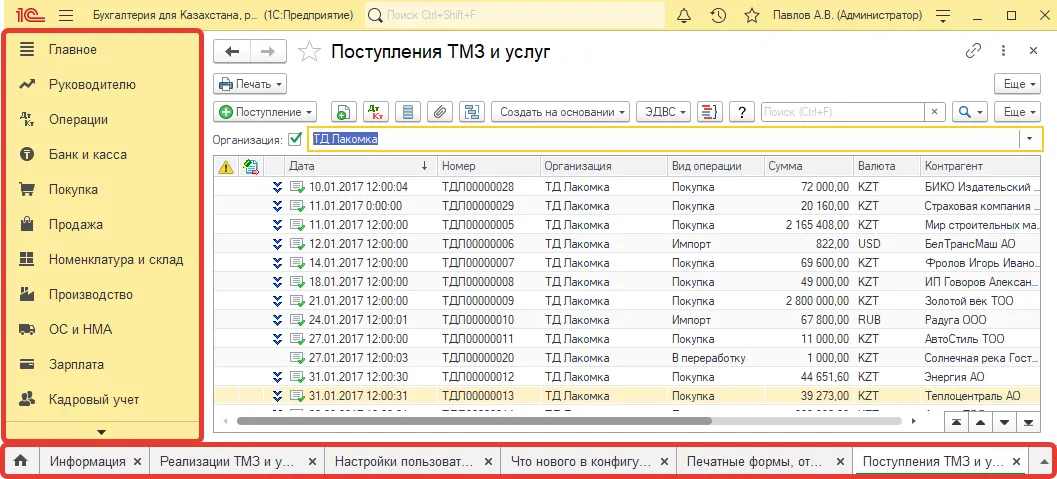Open attached files via paperclip icon
The image size is (1057, 479).
(440, 113)
